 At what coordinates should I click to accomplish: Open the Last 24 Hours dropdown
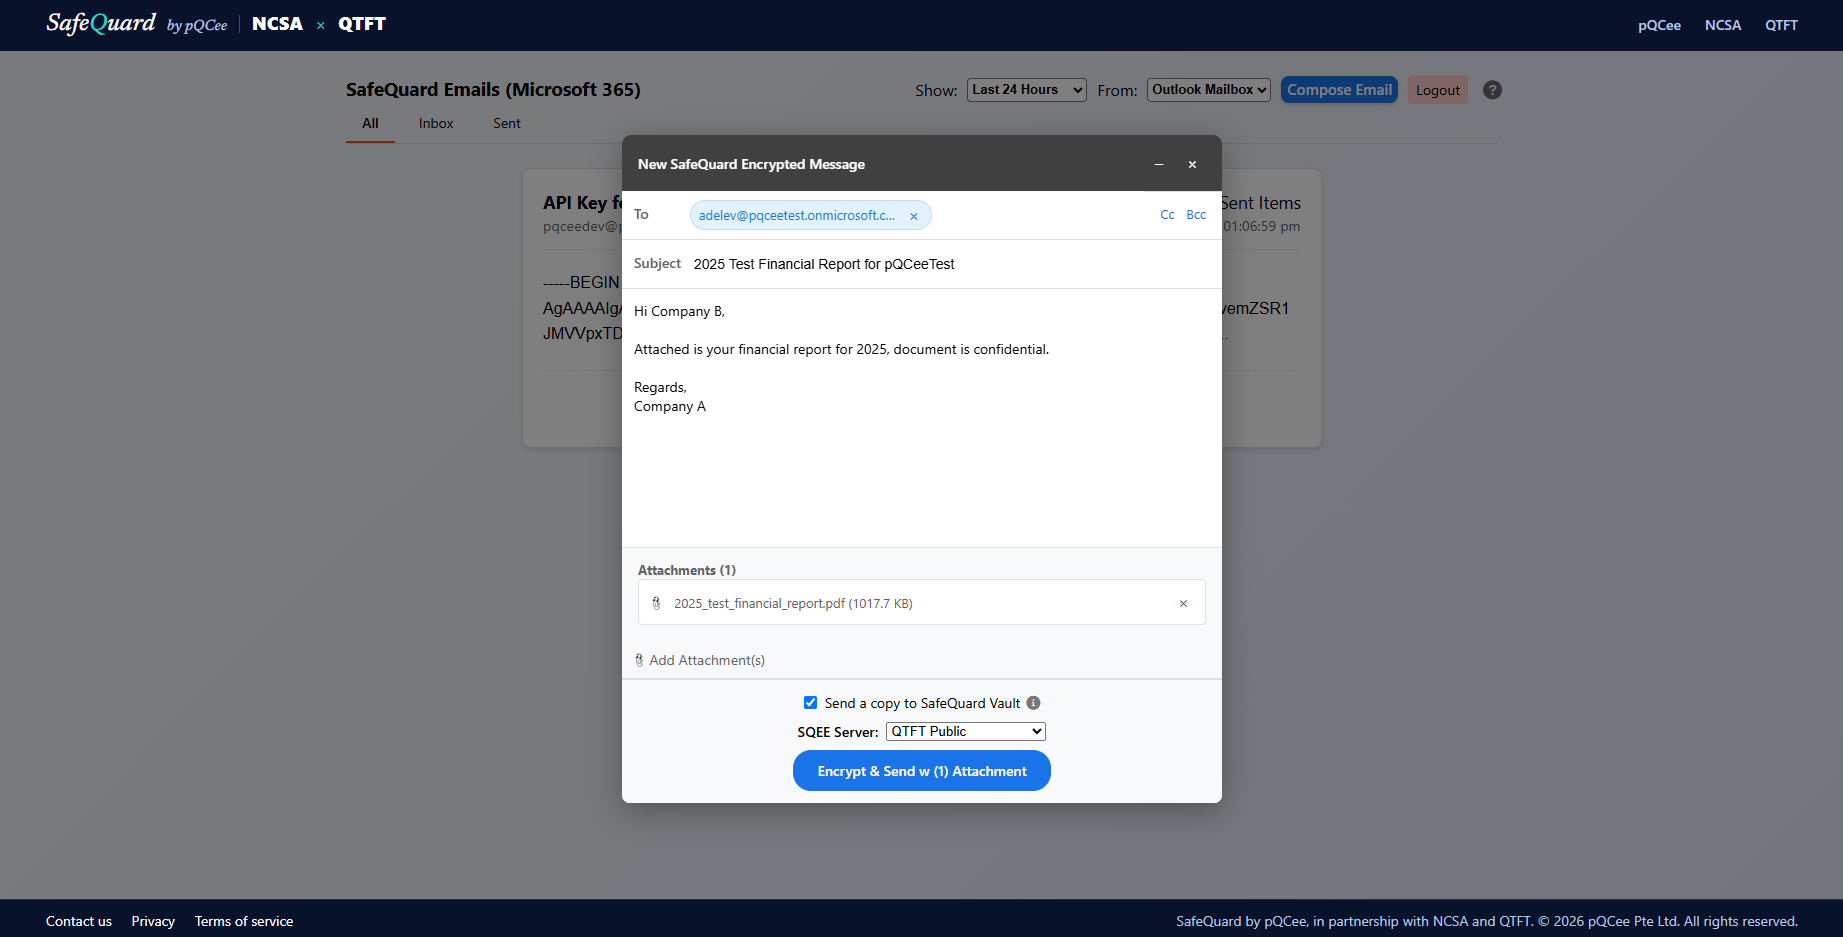pyautogui.click(x=1026, y=90)
